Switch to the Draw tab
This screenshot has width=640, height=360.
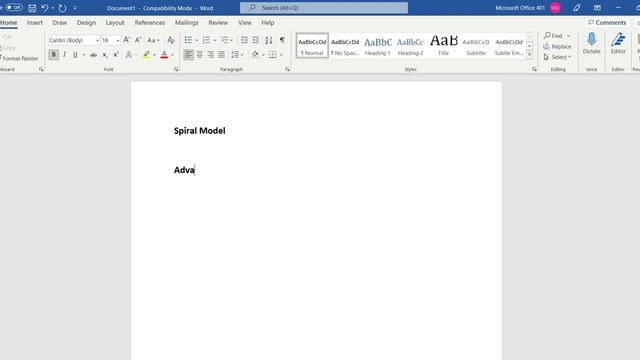(x=60, y=23)
